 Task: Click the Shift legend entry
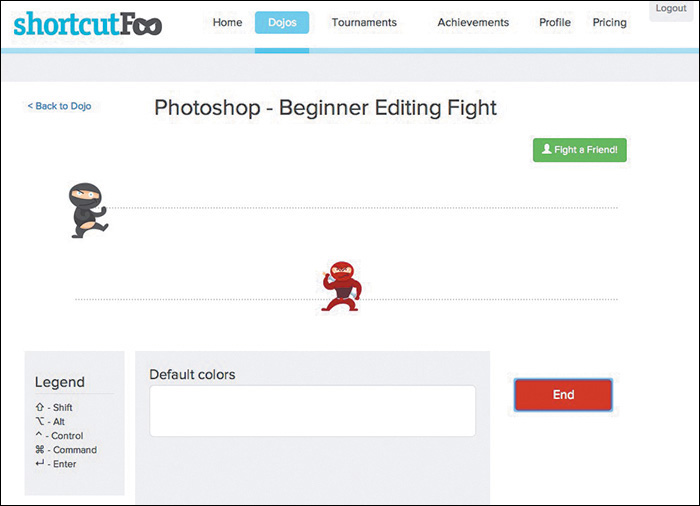pos(54,408)
